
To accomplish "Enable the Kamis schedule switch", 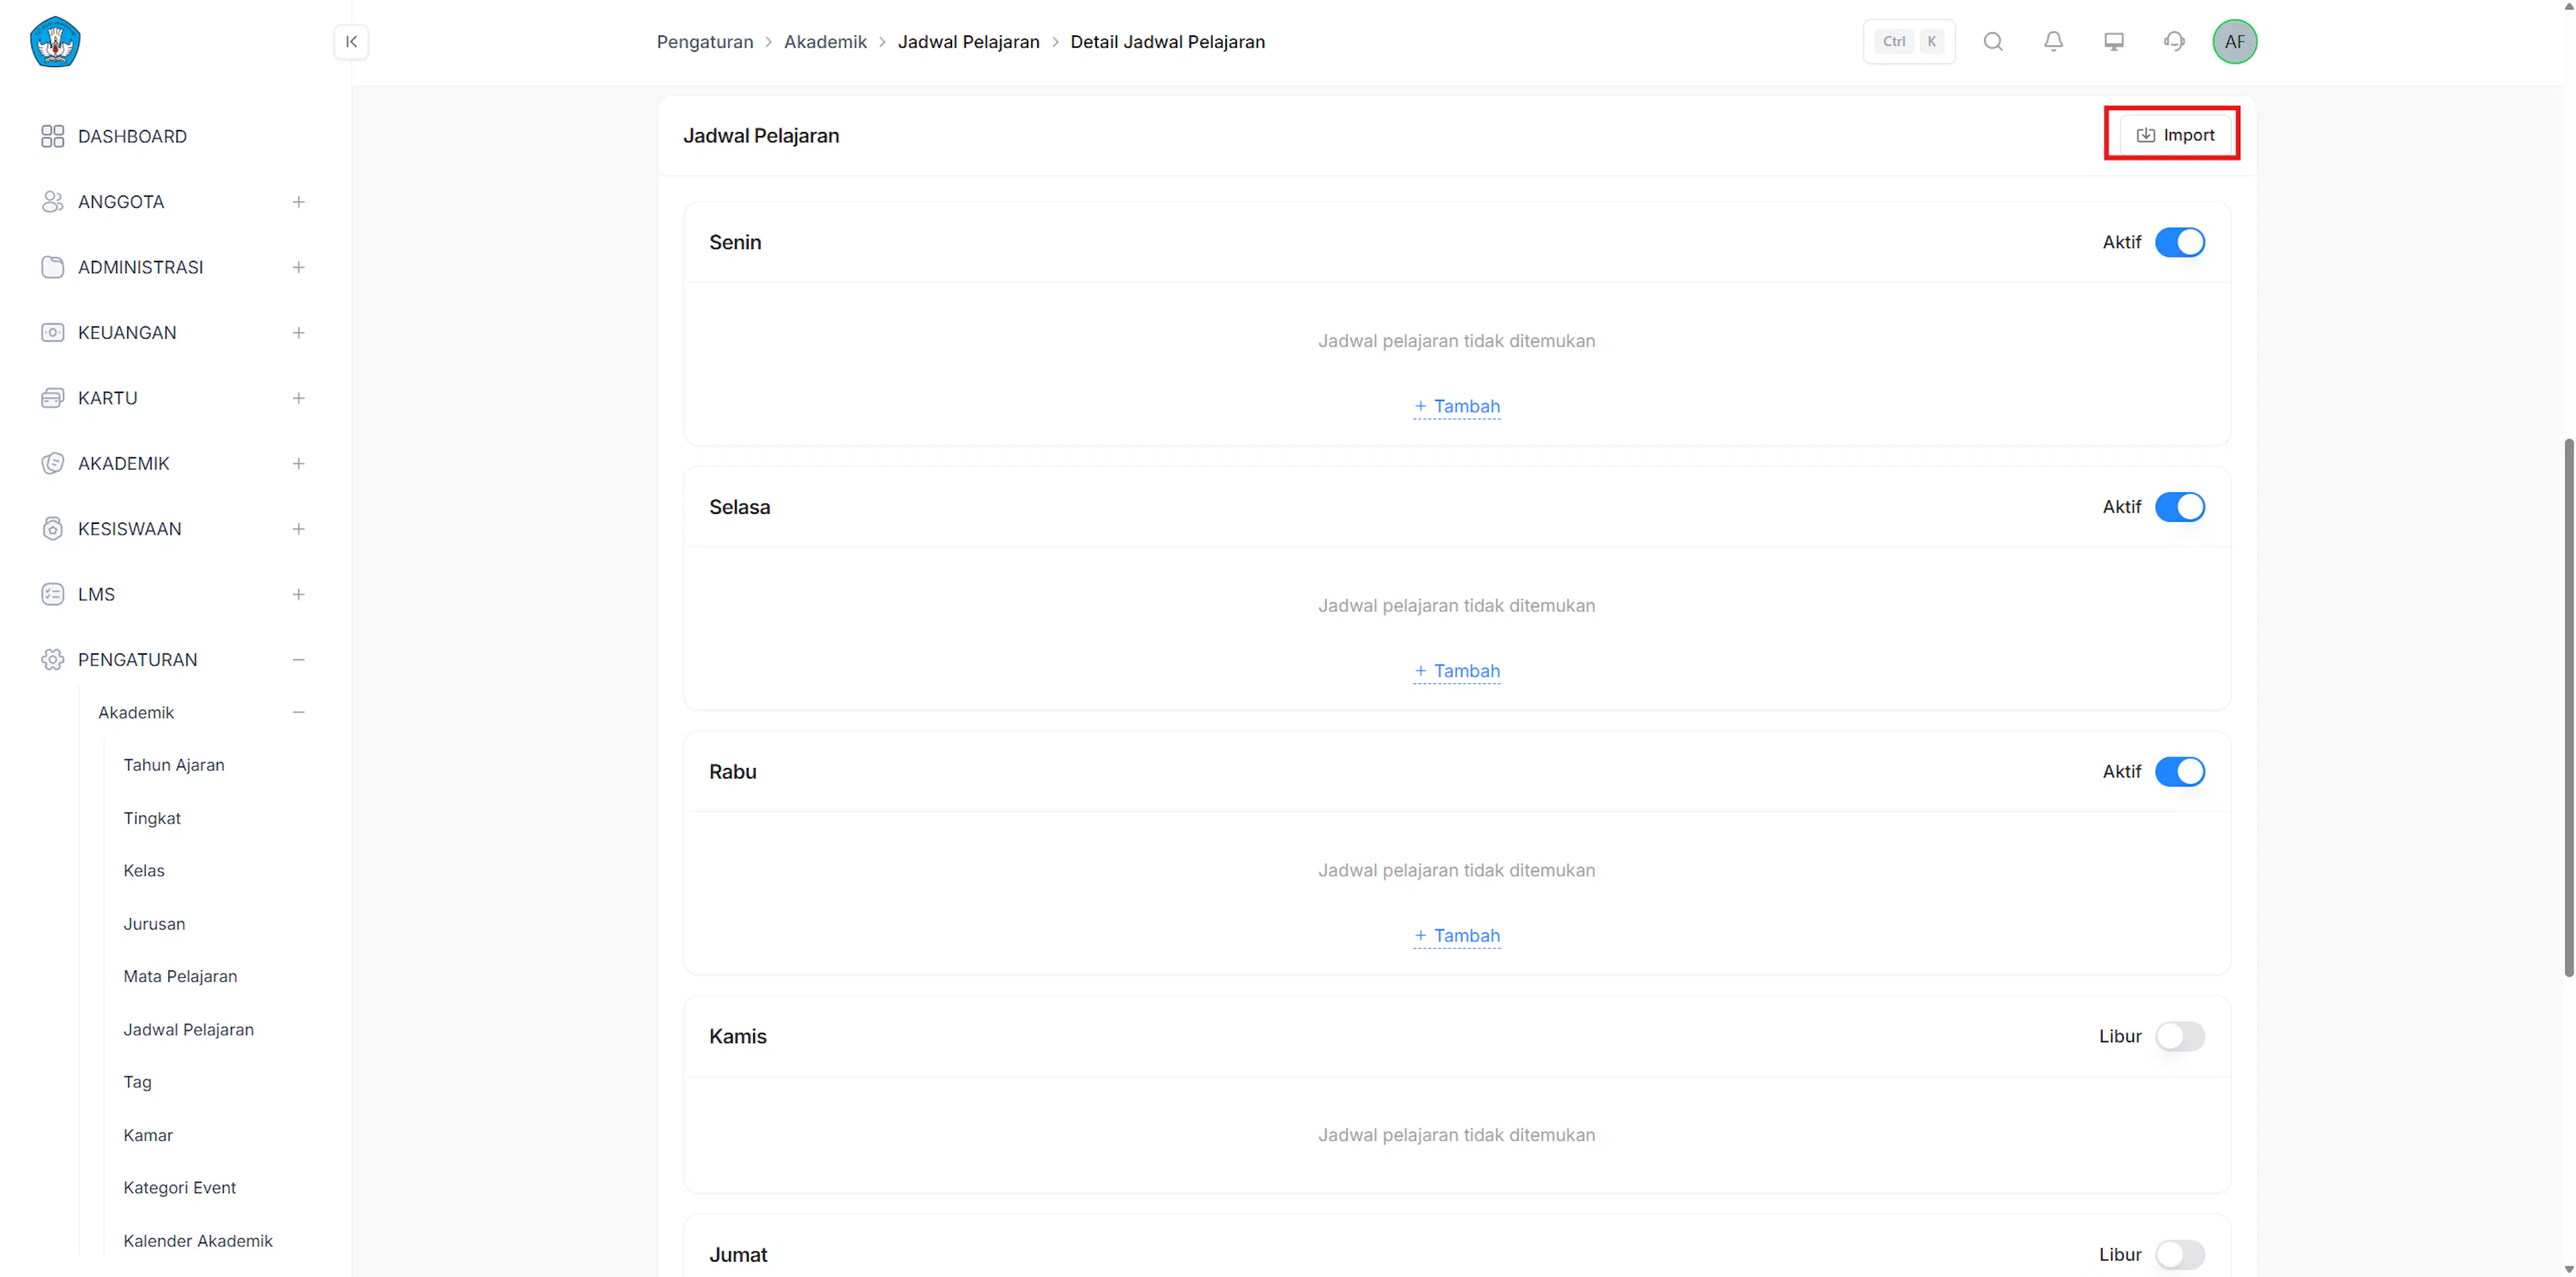I will [2179, 1036].
